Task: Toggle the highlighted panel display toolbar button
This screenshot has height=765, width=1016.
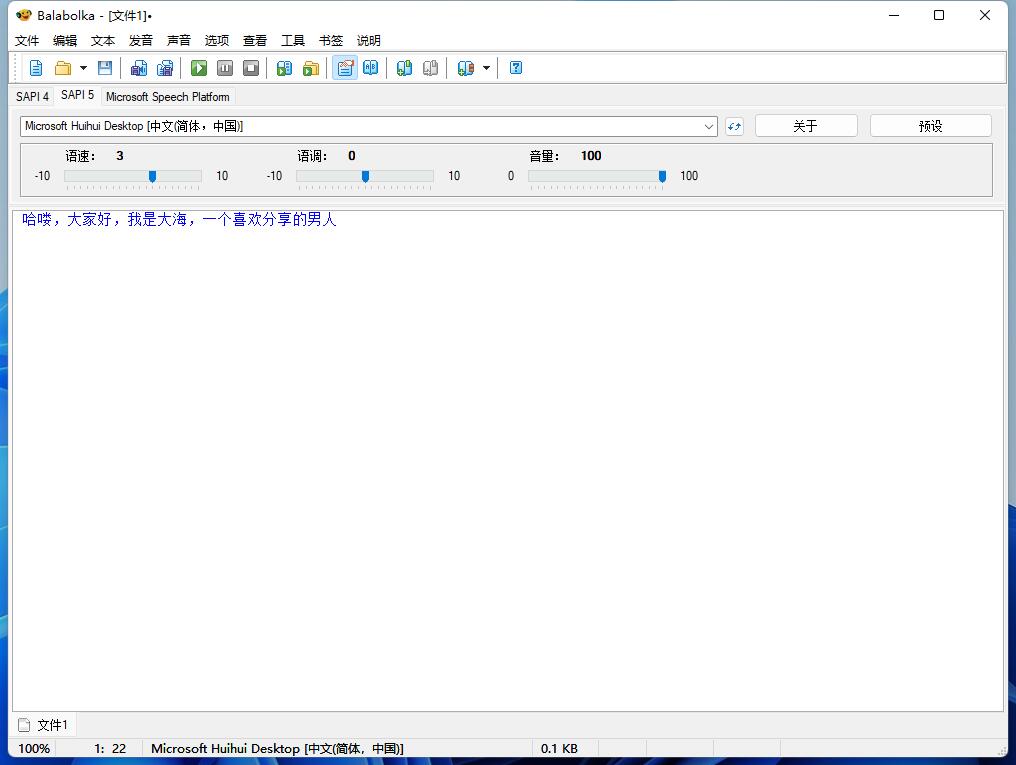Action: (x=345, y=68)
